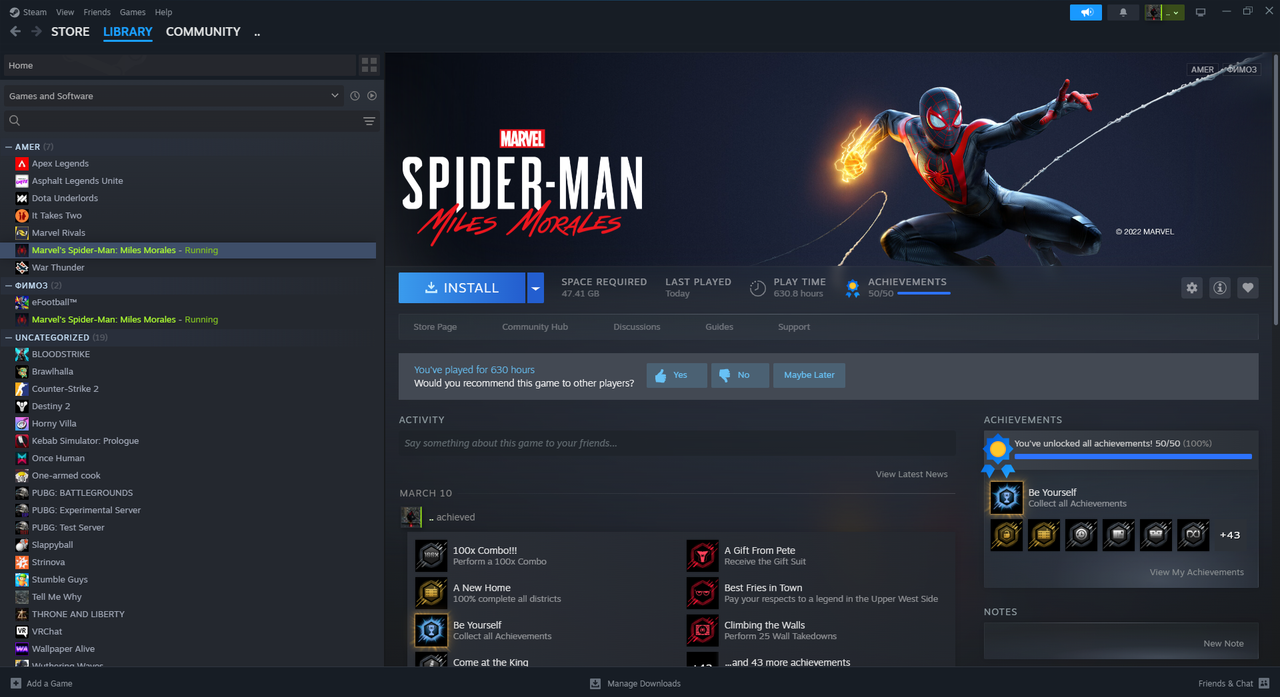Open the Support tab
This screenshot has width=1280, height=697.
point(794,327)
